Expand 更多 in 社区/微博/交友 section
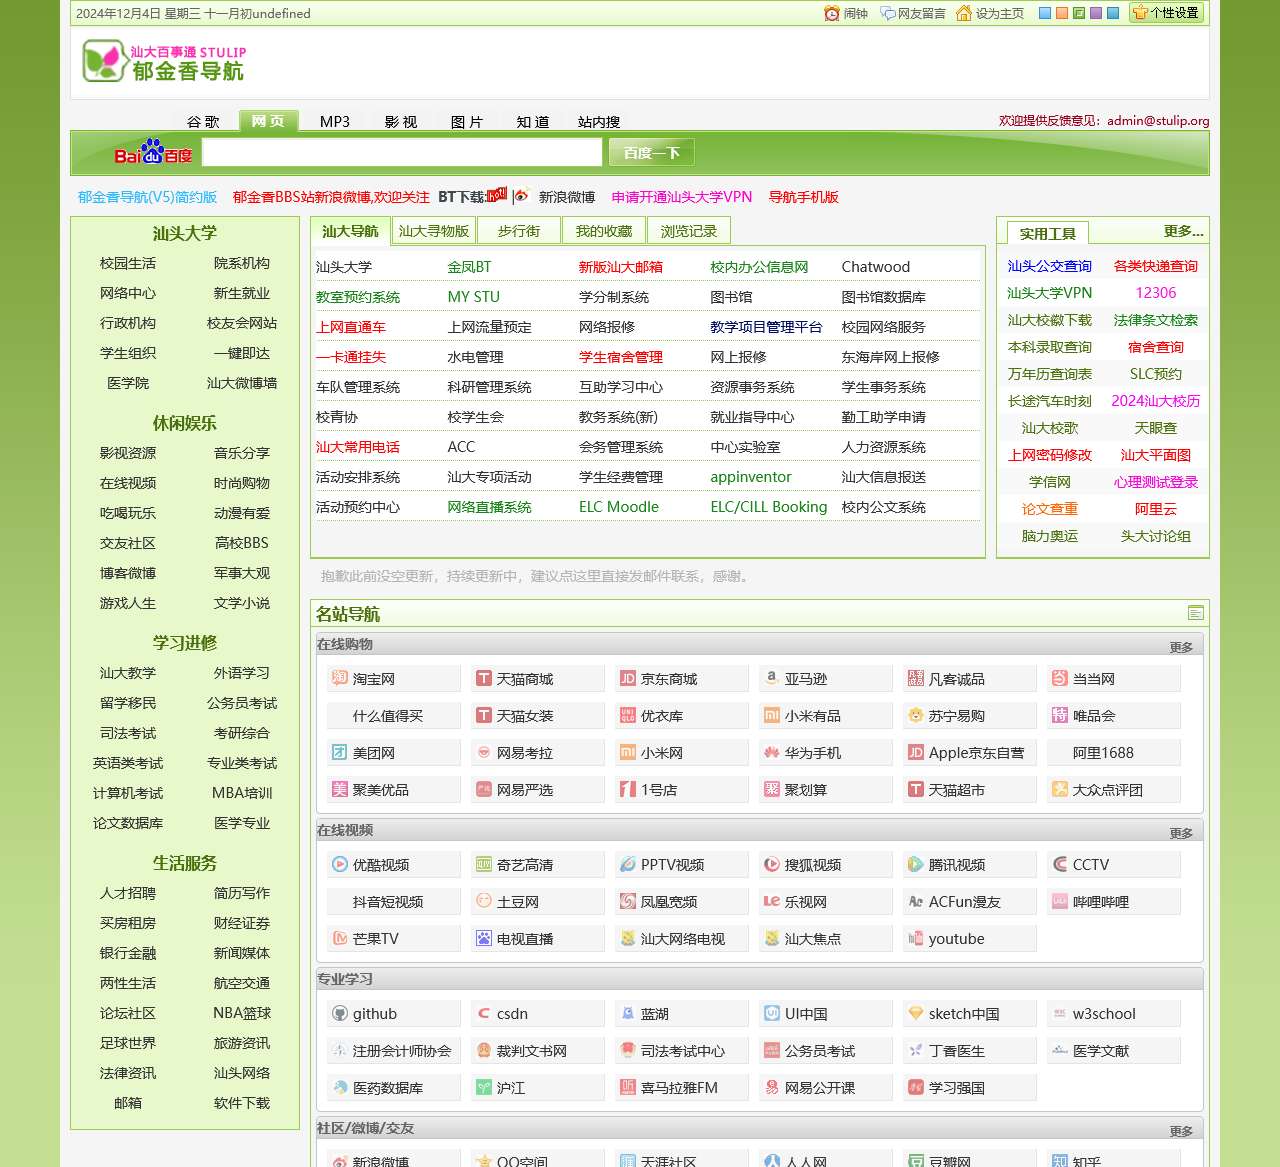1280x1167 pixels. [x=1181, y=1131]
